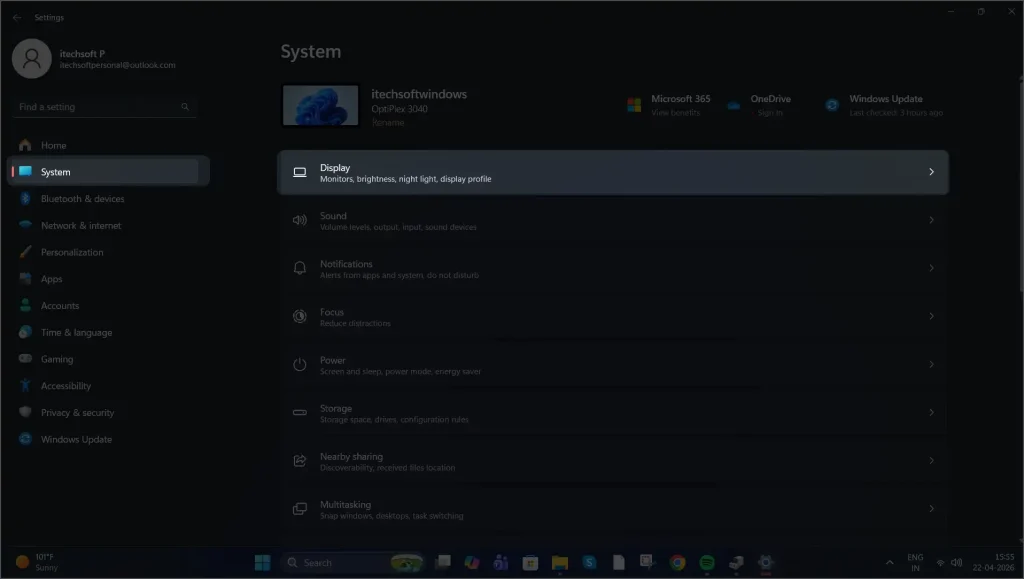This screenshot has height=579, width=1024.
Task: Click the Notifications bell icon
Action: pos(299,268)
